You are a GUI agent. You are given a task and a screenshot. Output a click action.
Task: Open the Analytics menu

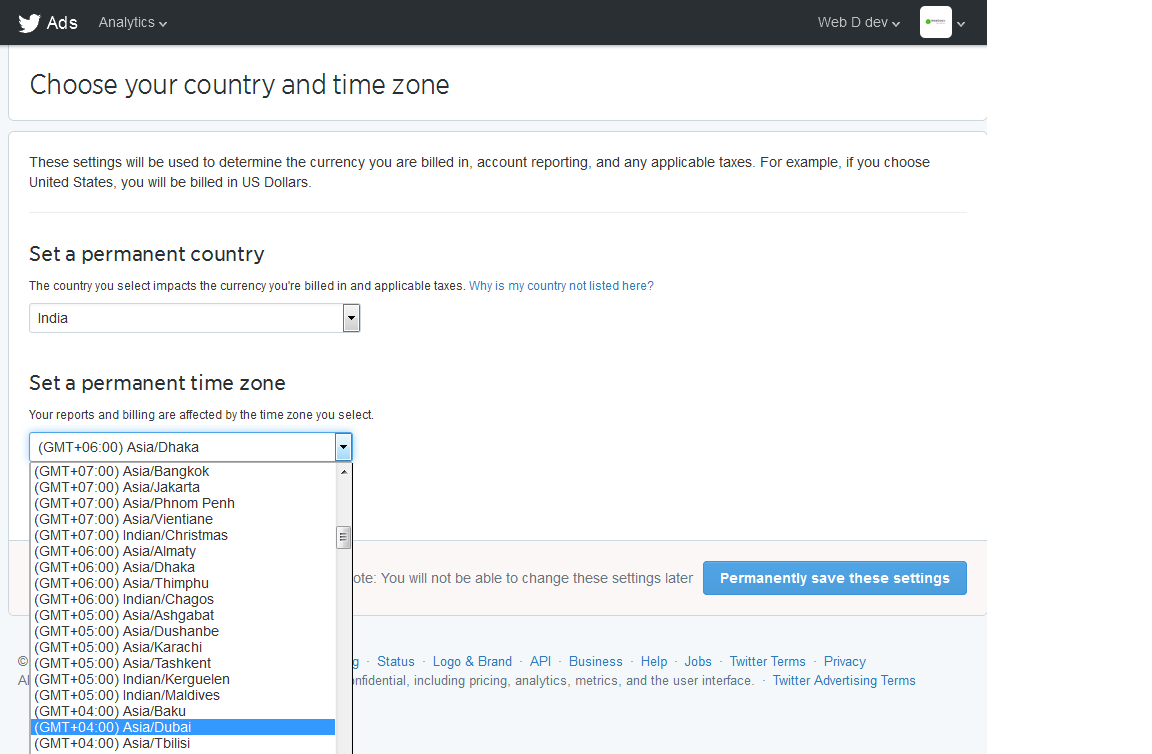tap(133, 23)
